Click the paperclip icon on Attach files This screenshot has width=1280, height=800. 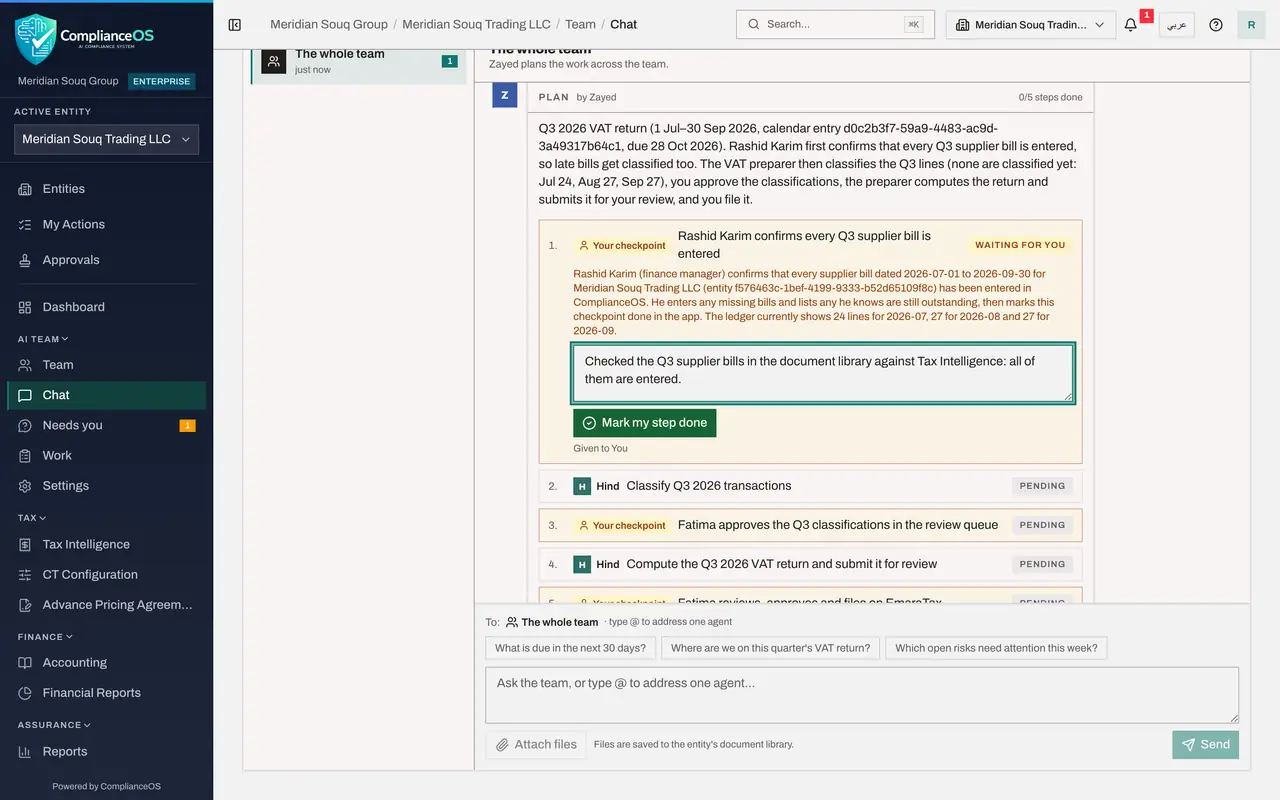click(503, 745)
